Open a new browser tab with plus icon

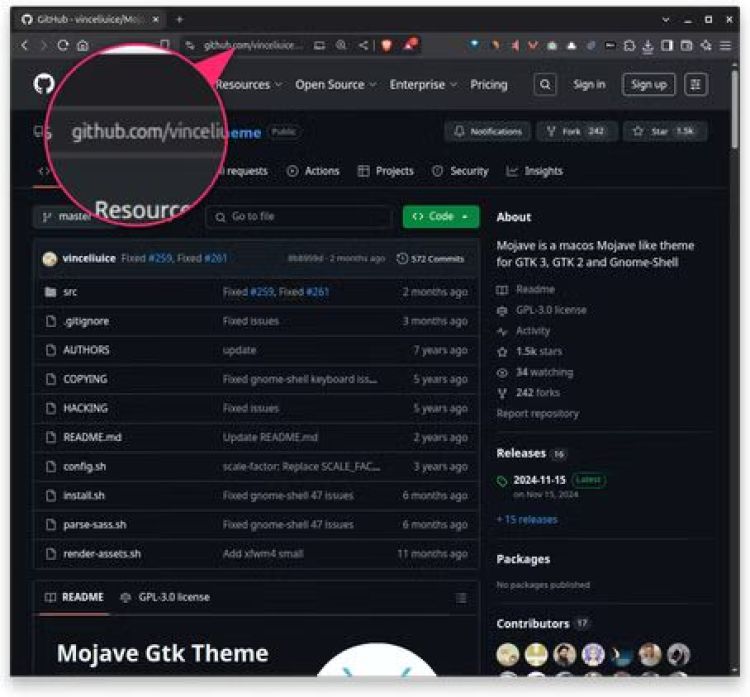coord(180,19)
